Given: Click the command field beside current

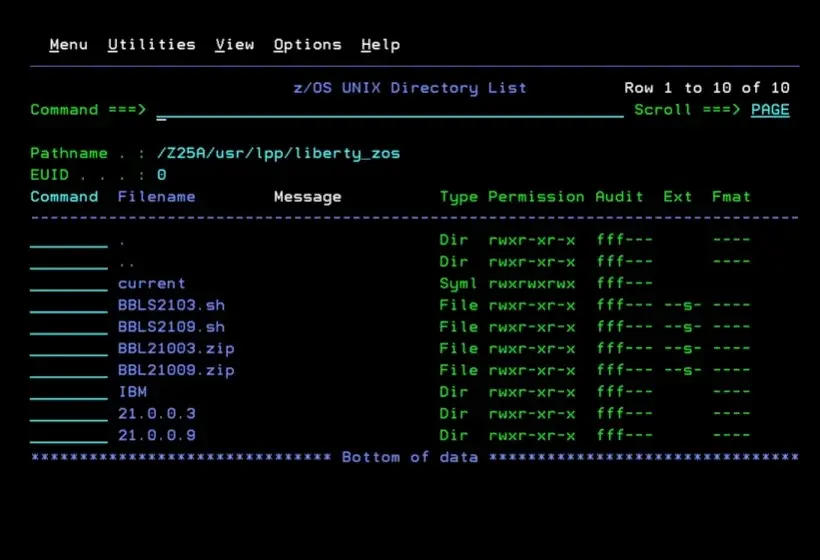Looking at the screenshot, I should [x=69, y=284].
